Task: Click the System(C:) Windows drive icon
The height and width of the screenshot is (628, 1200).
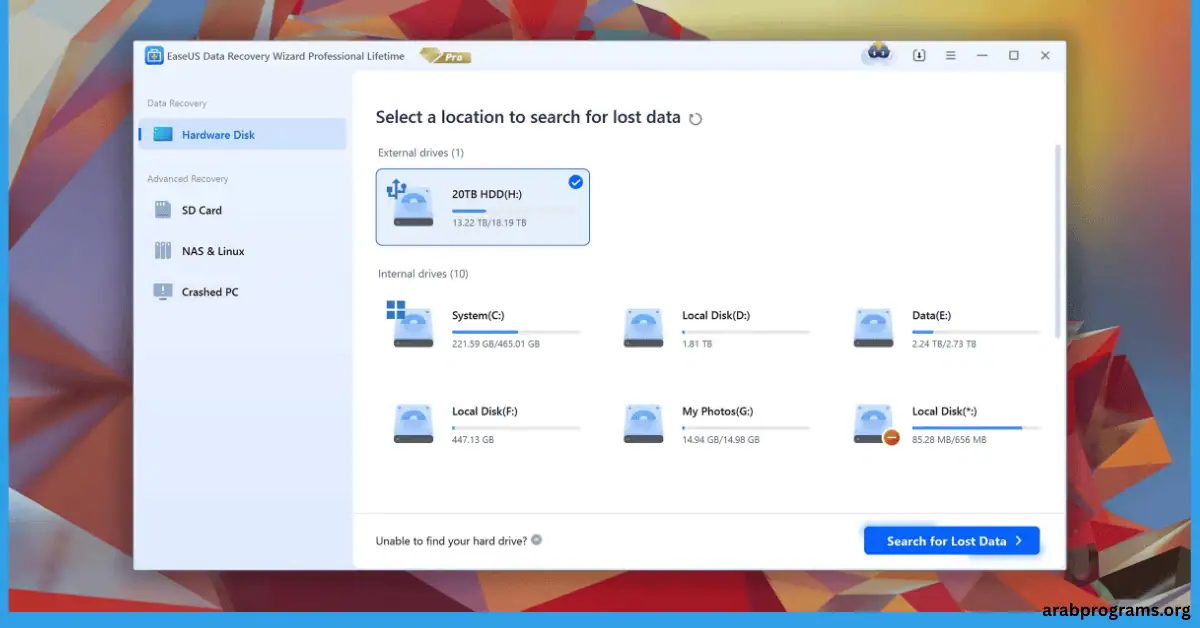Action: [x=411, y=324]
